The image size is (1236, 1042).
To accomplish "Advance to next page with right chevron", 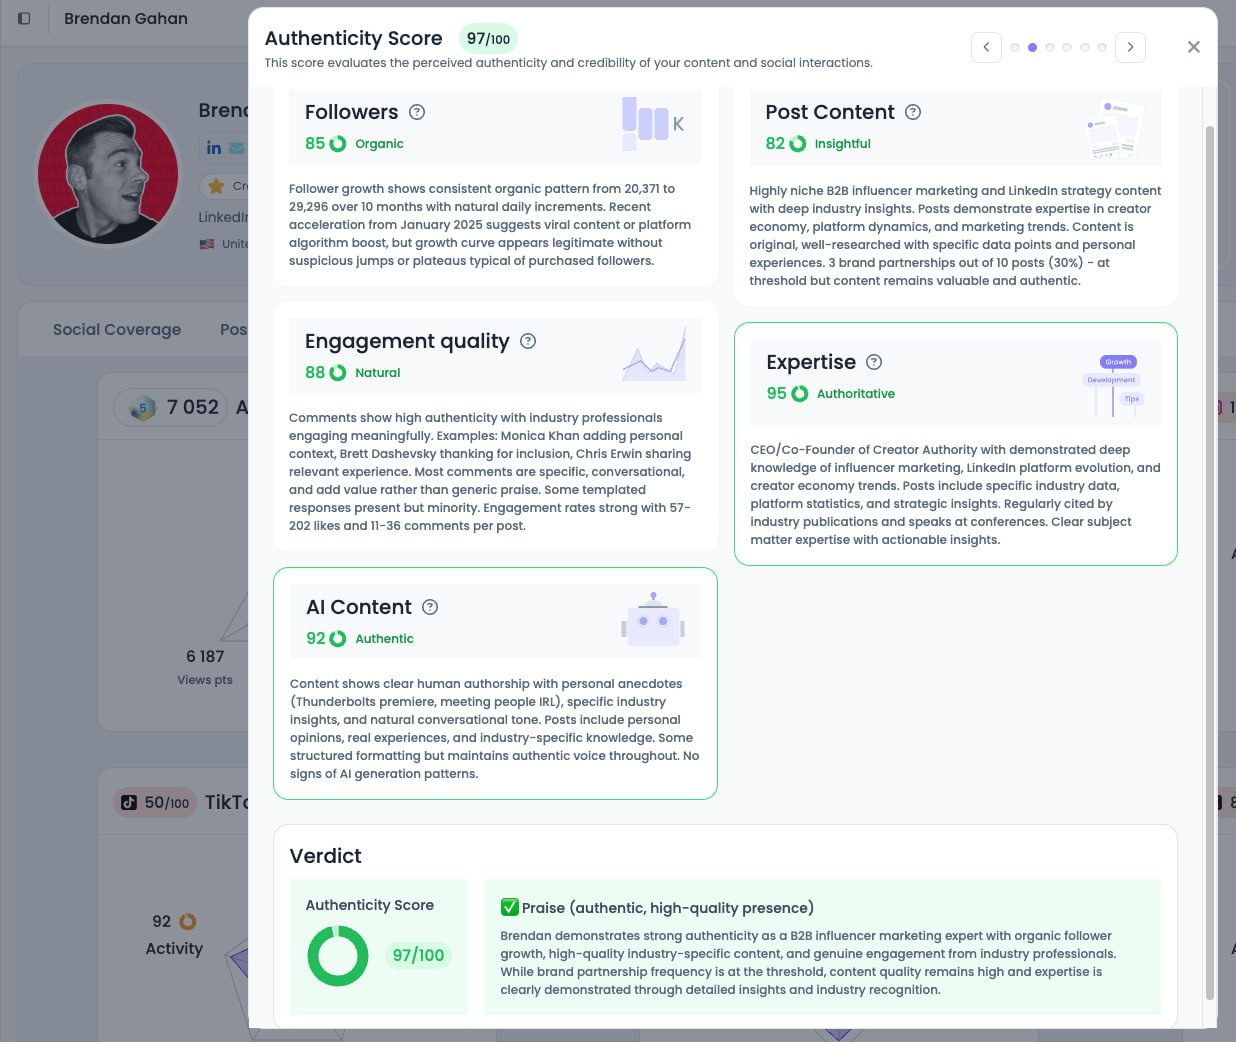I will click(x=1130, y=47).
